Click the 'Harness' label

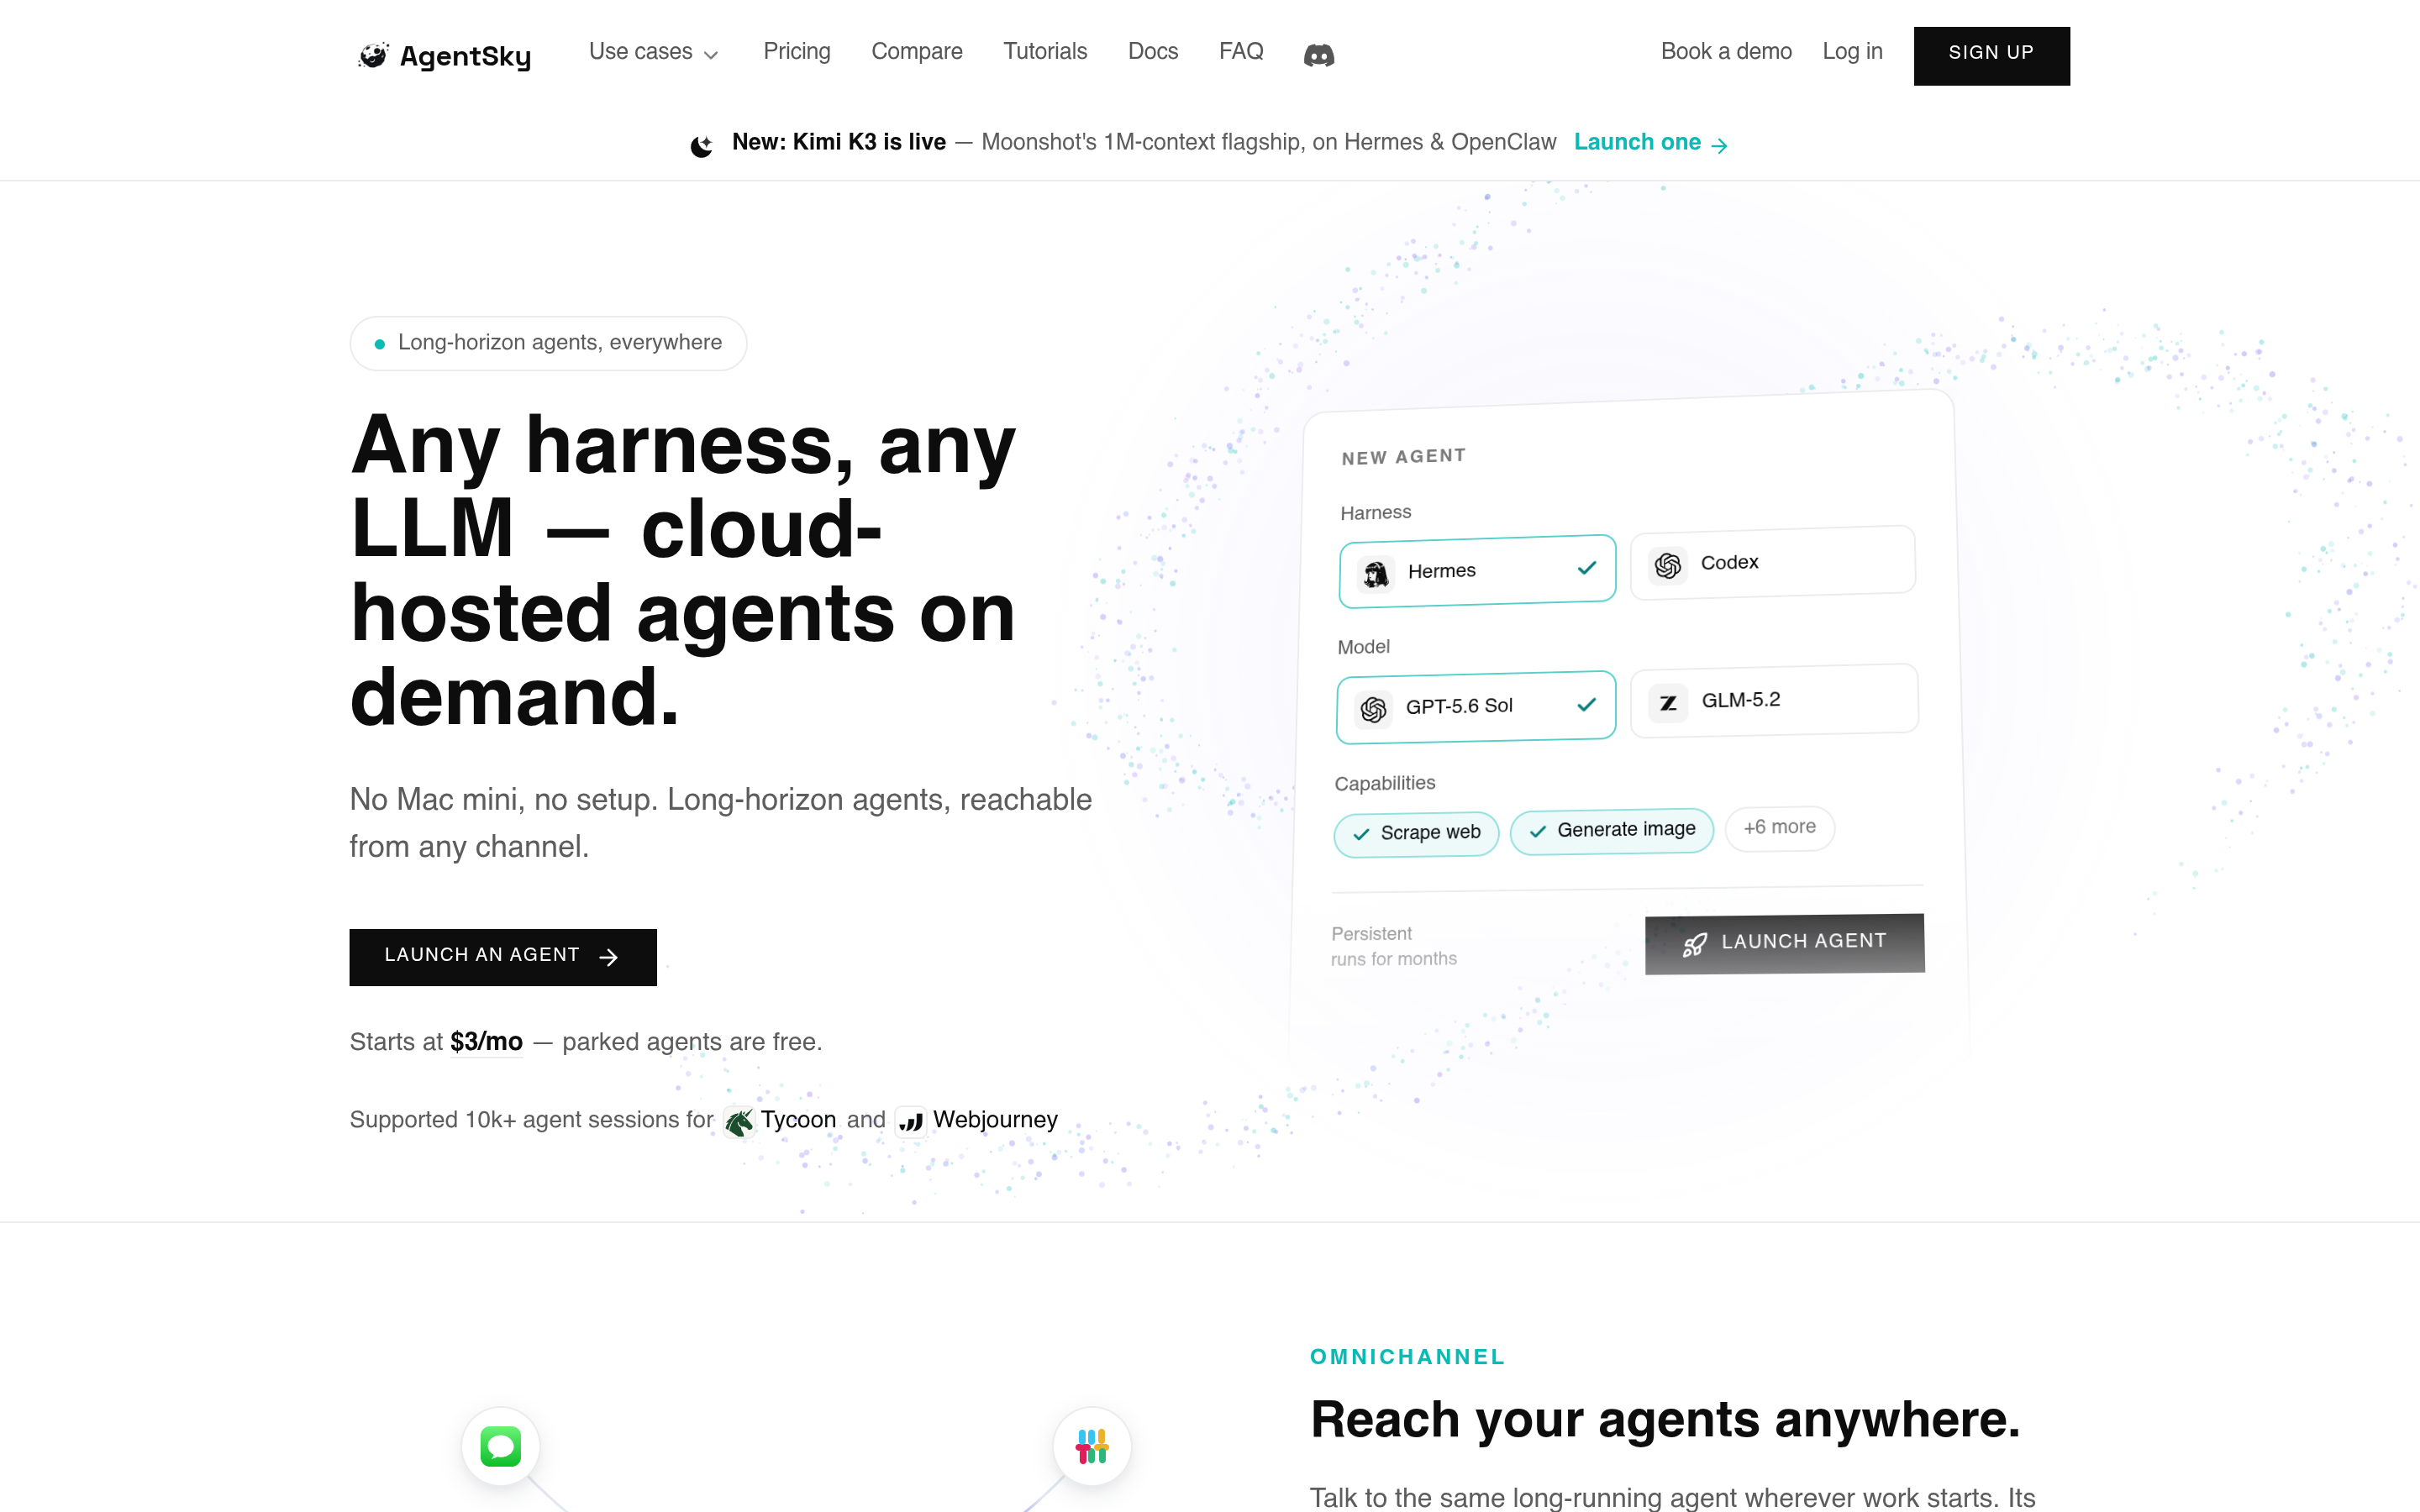tap(1375, 513)
